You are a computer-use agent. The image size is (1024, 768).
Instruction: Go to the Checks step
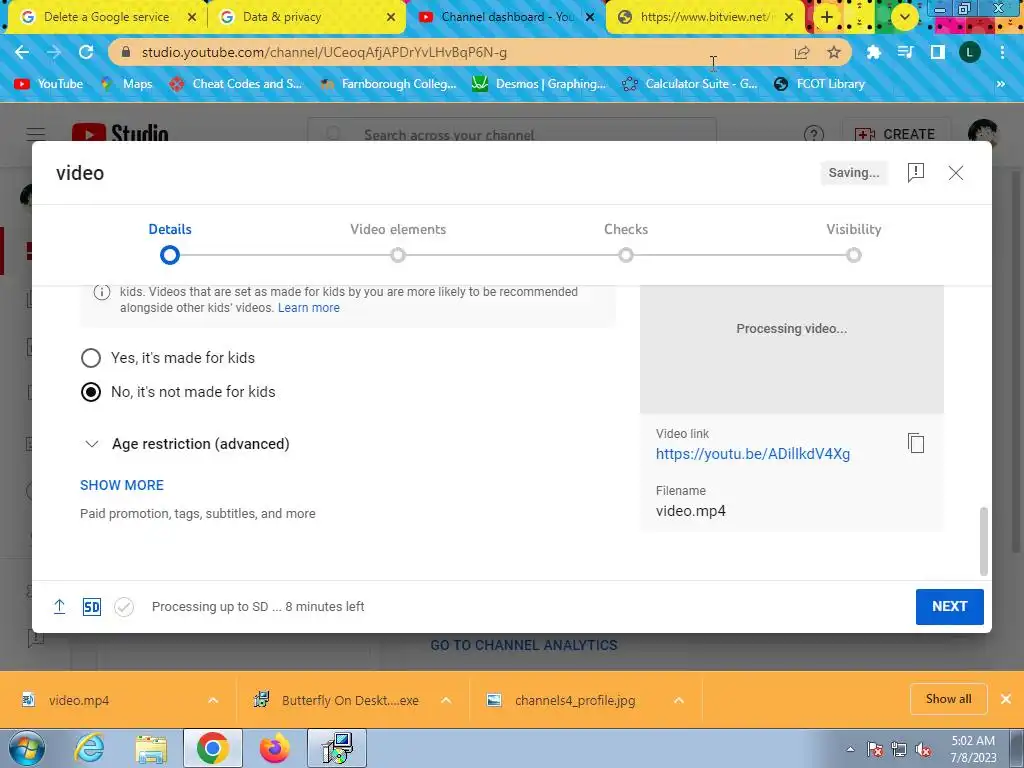[626, 242]
